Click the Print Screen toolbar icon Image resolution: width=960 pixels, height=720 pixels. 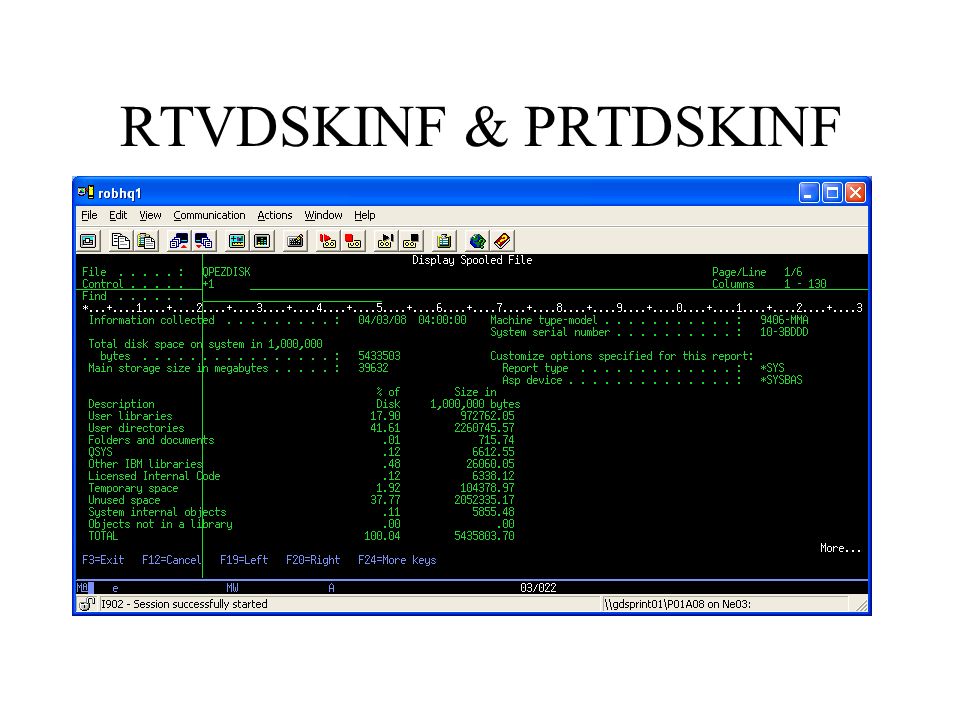(x=88, y=241)
